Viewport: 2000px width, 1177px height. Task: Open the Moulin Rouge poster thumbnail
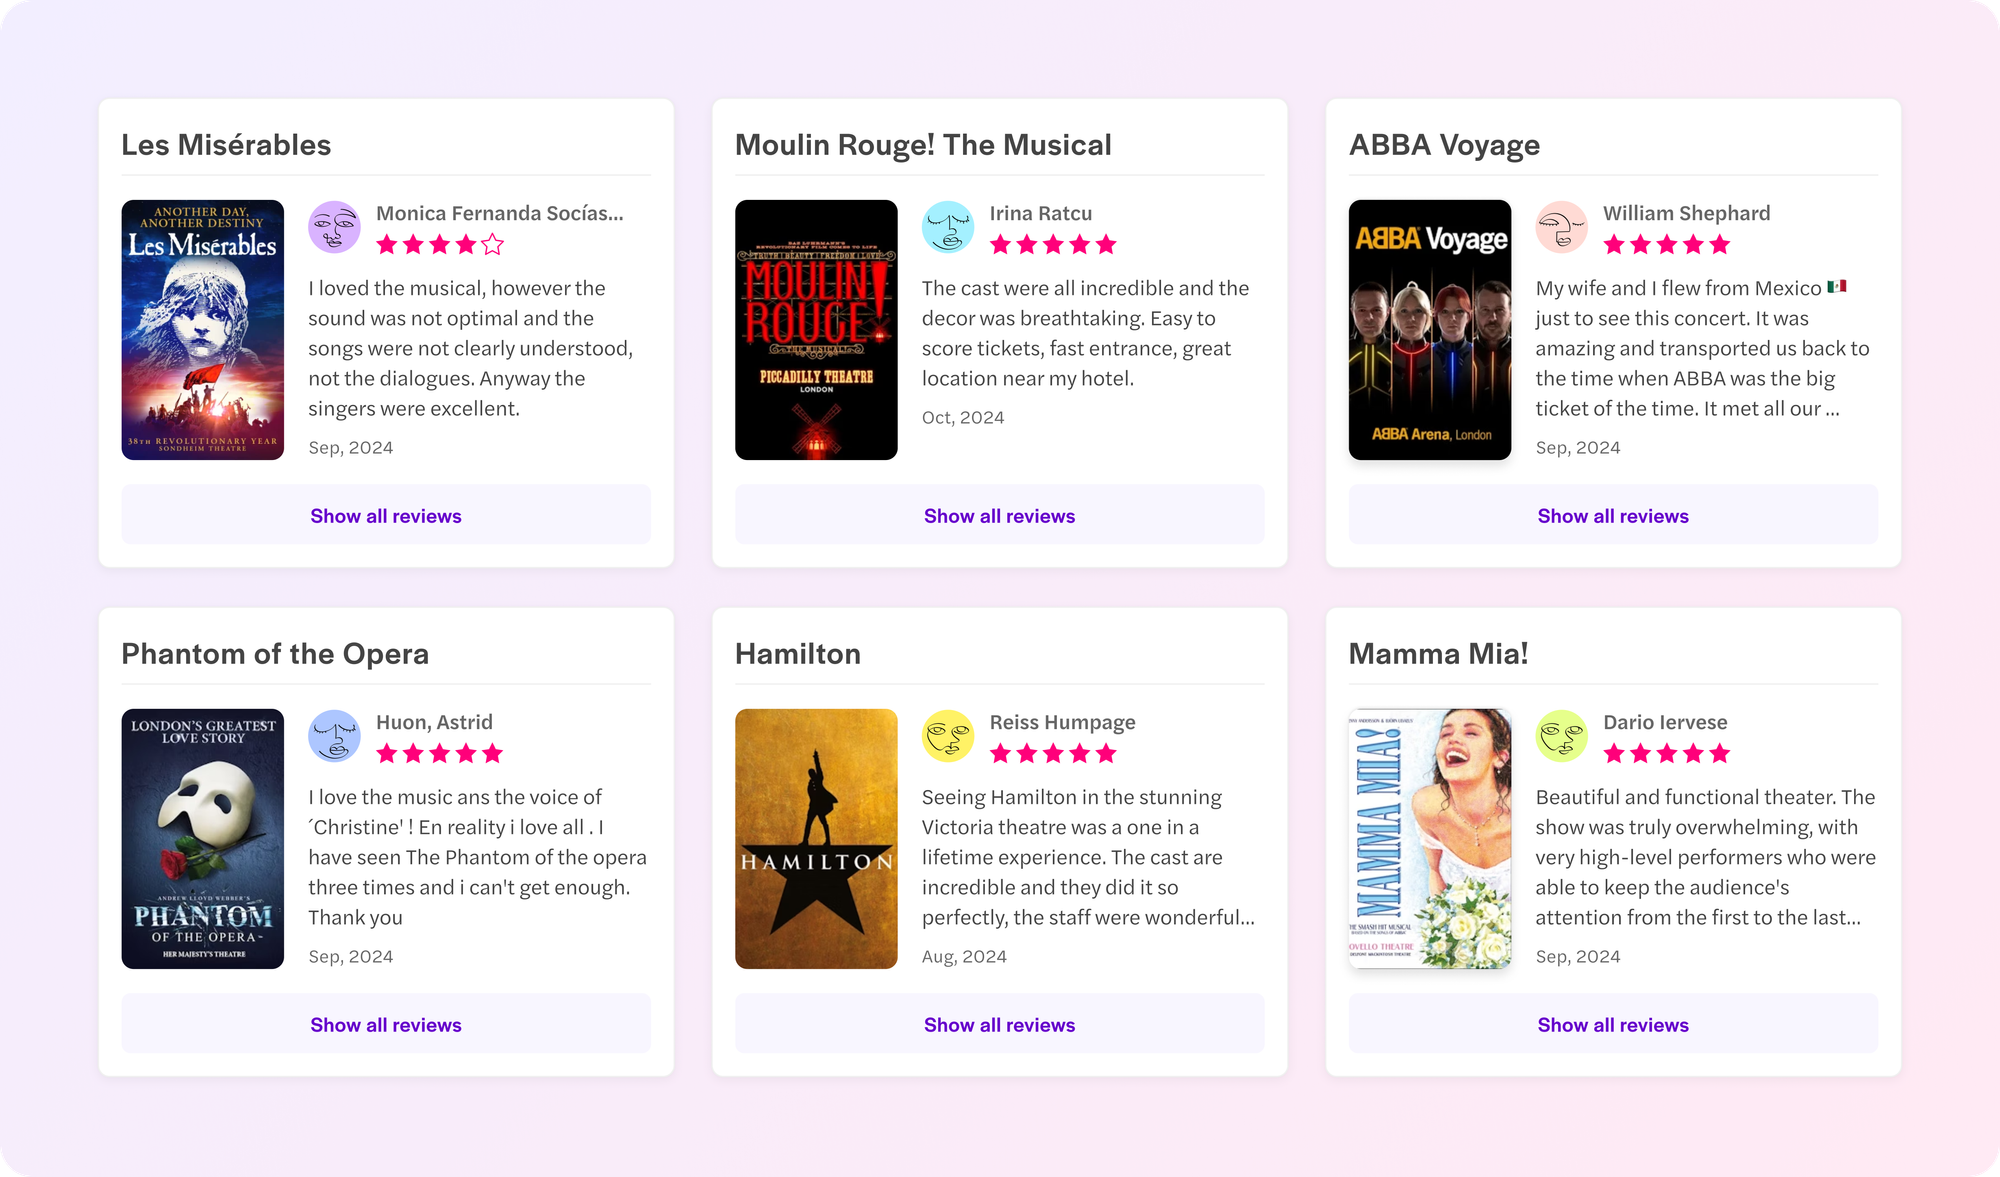pos(816,330)
